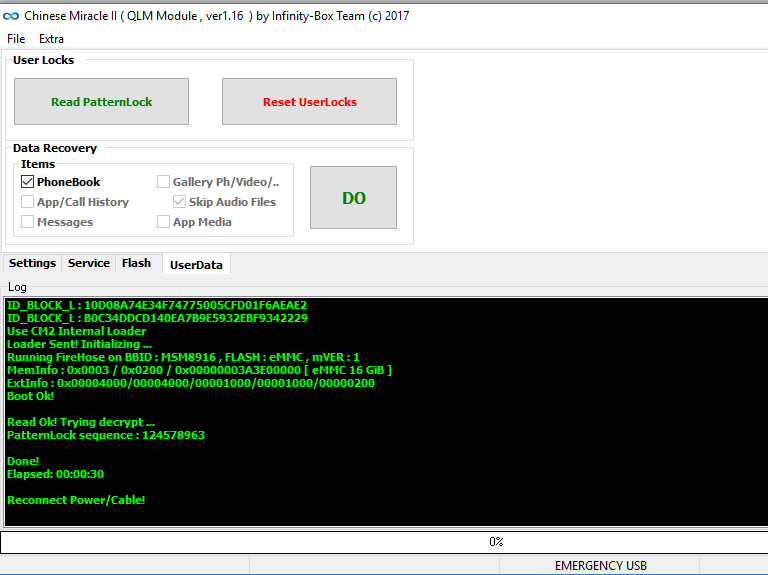Switch to the Service tab
The width and height of the screenshot is (768, 575).
click(x=89, y=263)
